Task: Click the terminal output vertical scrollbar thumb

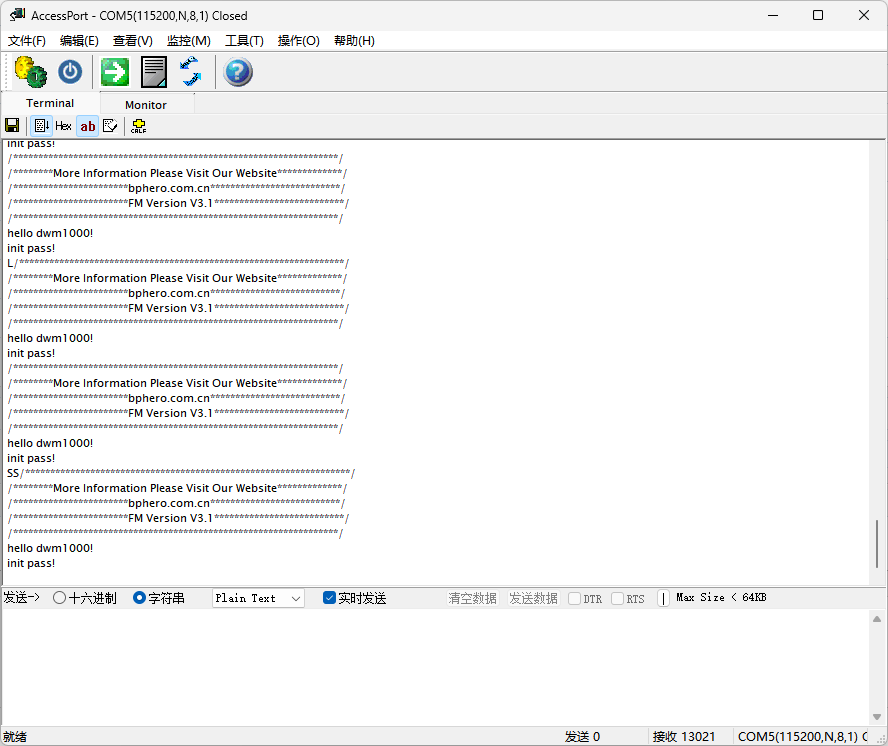Action: click(x=877, y=543)
